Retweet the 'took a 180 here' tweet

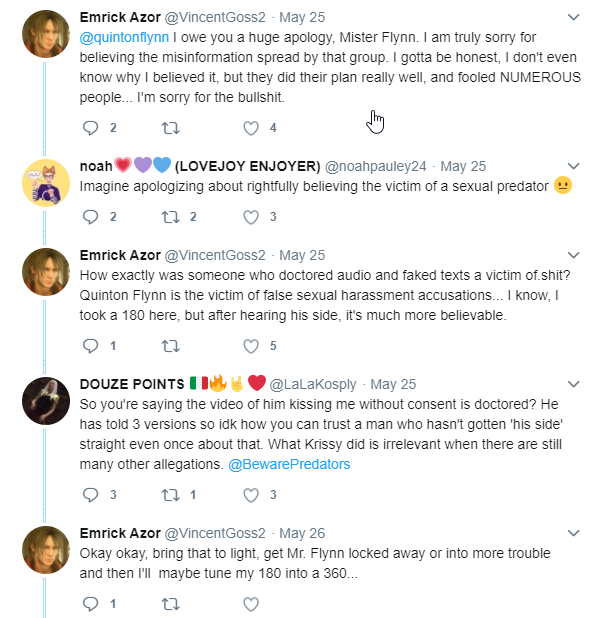tap(171, 346)
